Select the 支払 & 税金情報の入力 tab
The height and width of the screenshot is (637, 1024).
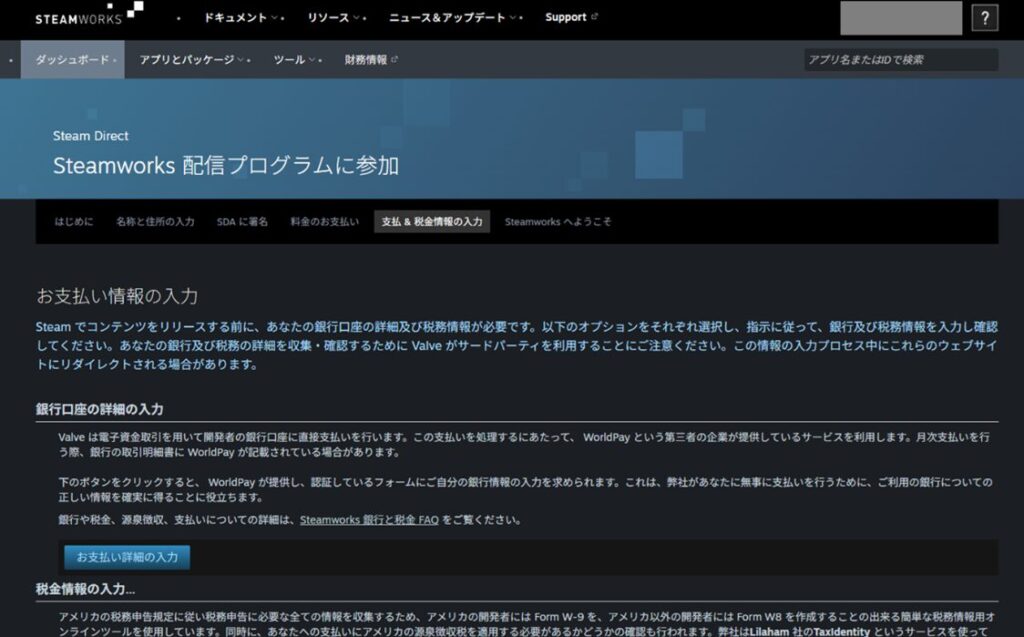coord(432,222)
